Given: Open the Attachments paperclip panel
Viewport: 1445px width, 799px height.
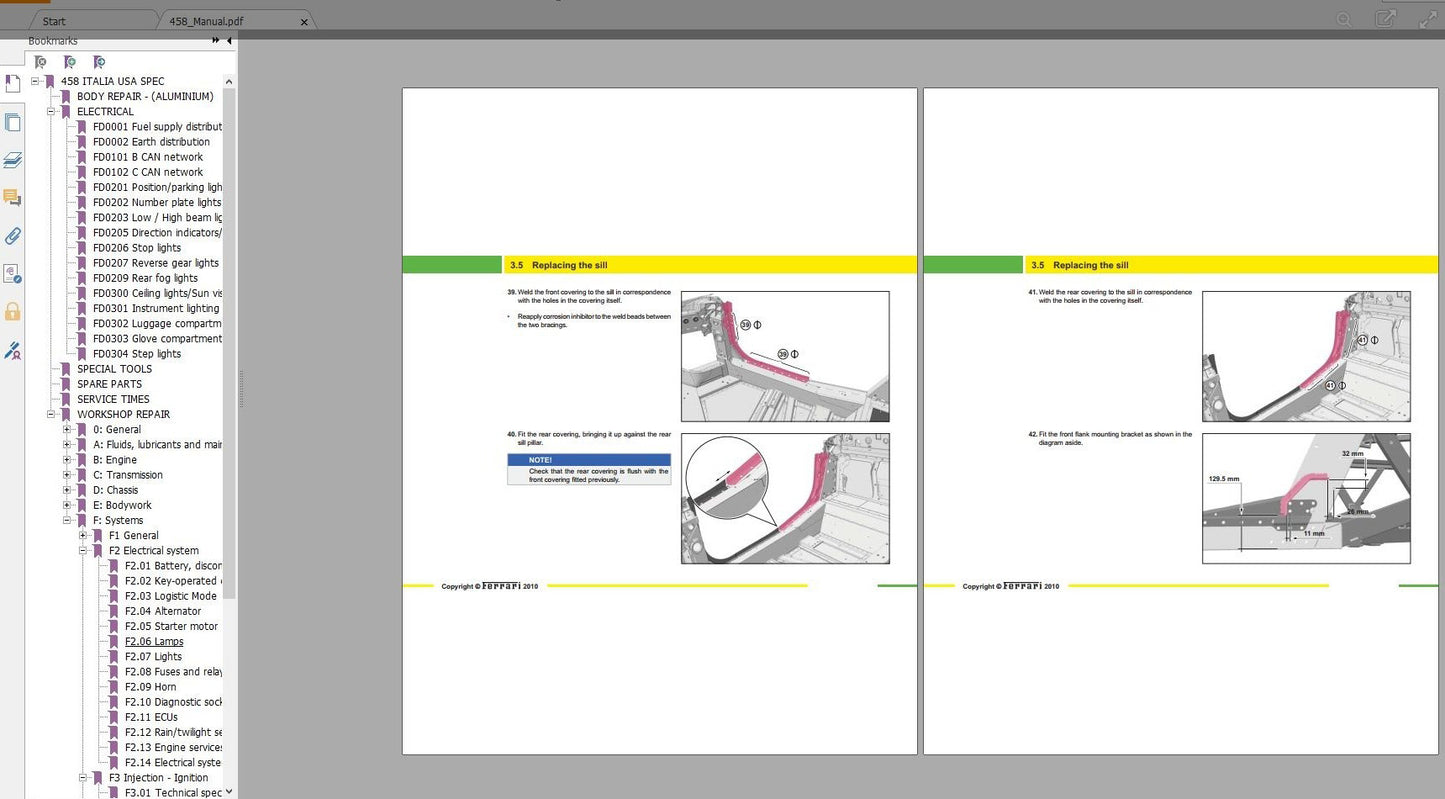Looking at the screenshot, I should [12, 236].
